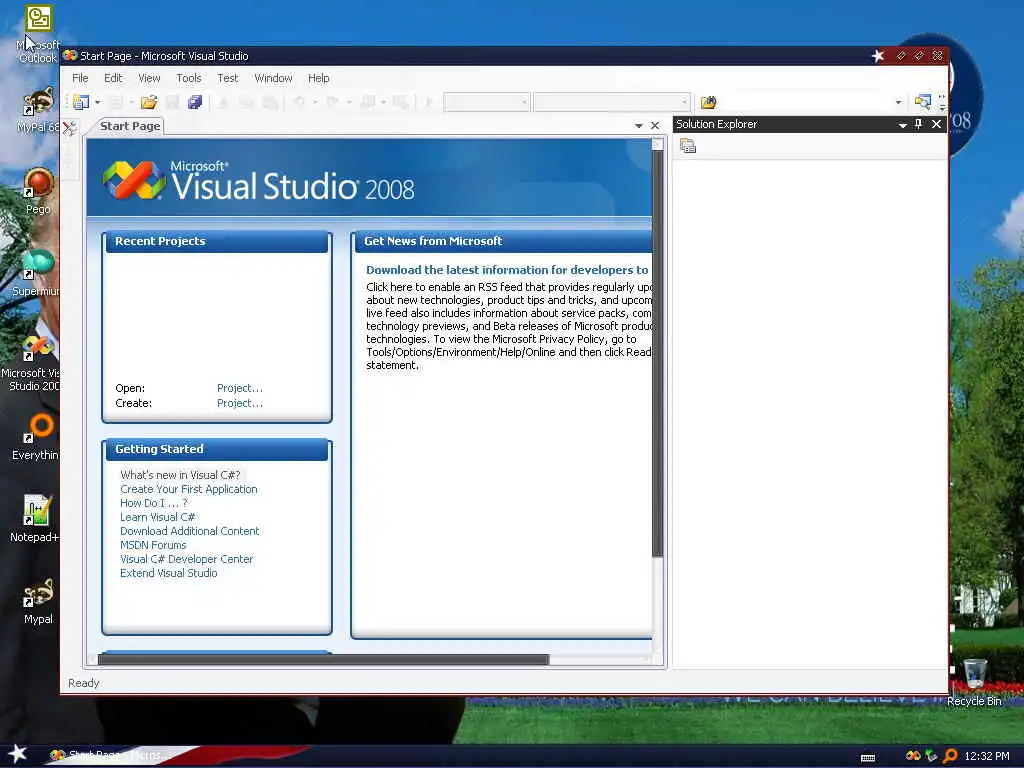Click the Getting Started panel header
The image size is (1024, 768).
point(217,449)
